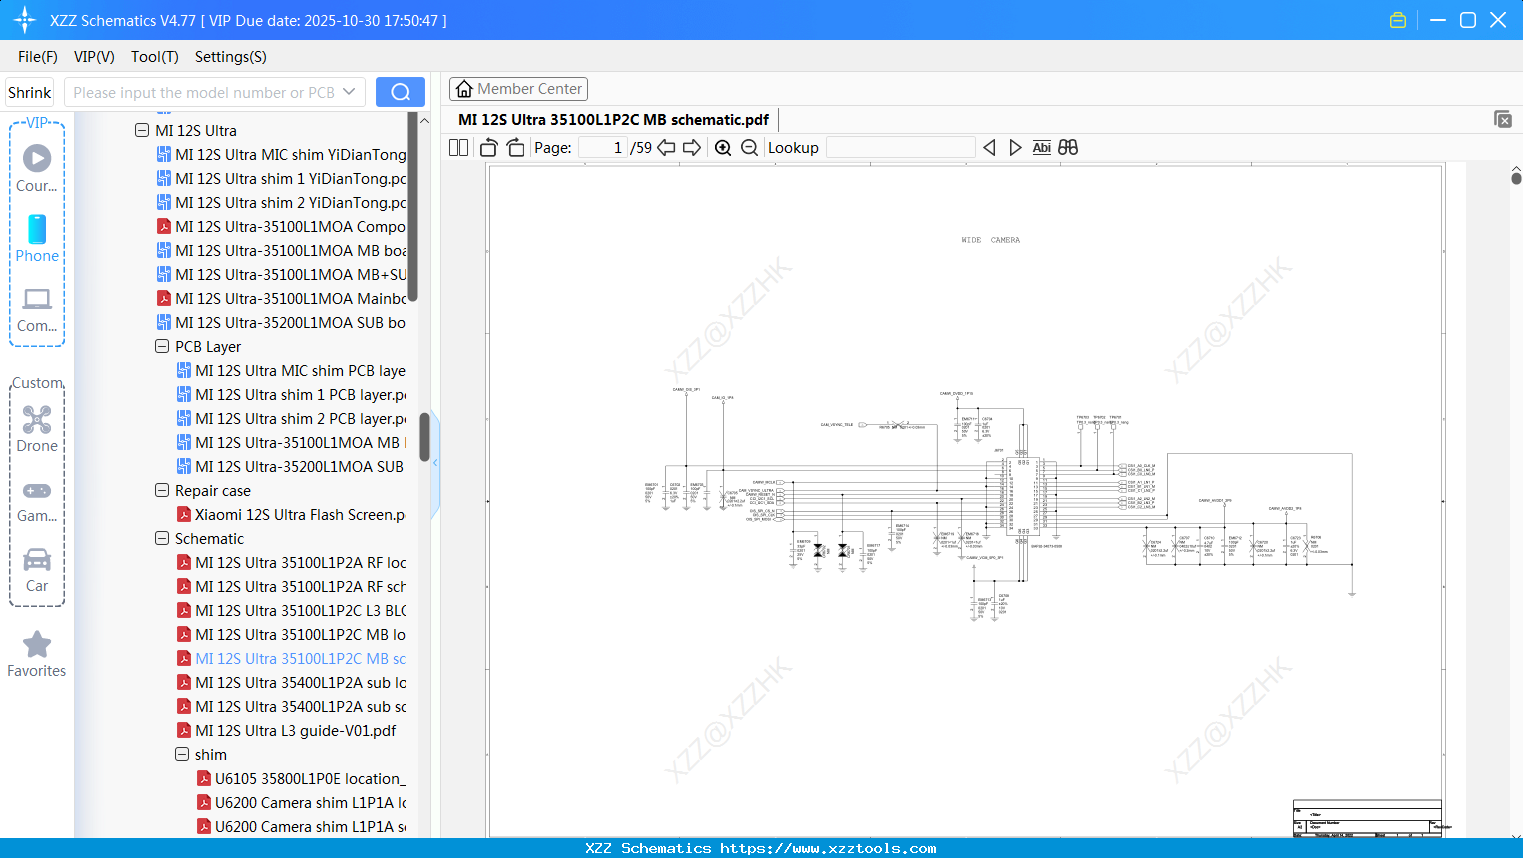Toggle whole-word matching with the Abi icon

pyautogui.click(x=1042, y=147)
